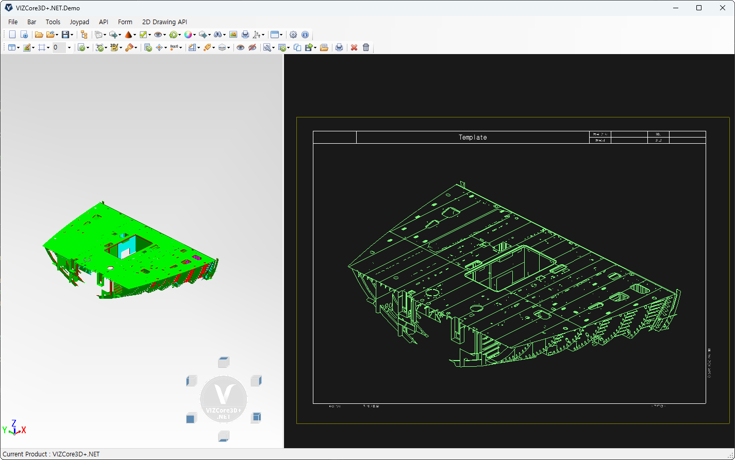
Task: Click the picture image capture icon
Action: pos(233,34)
